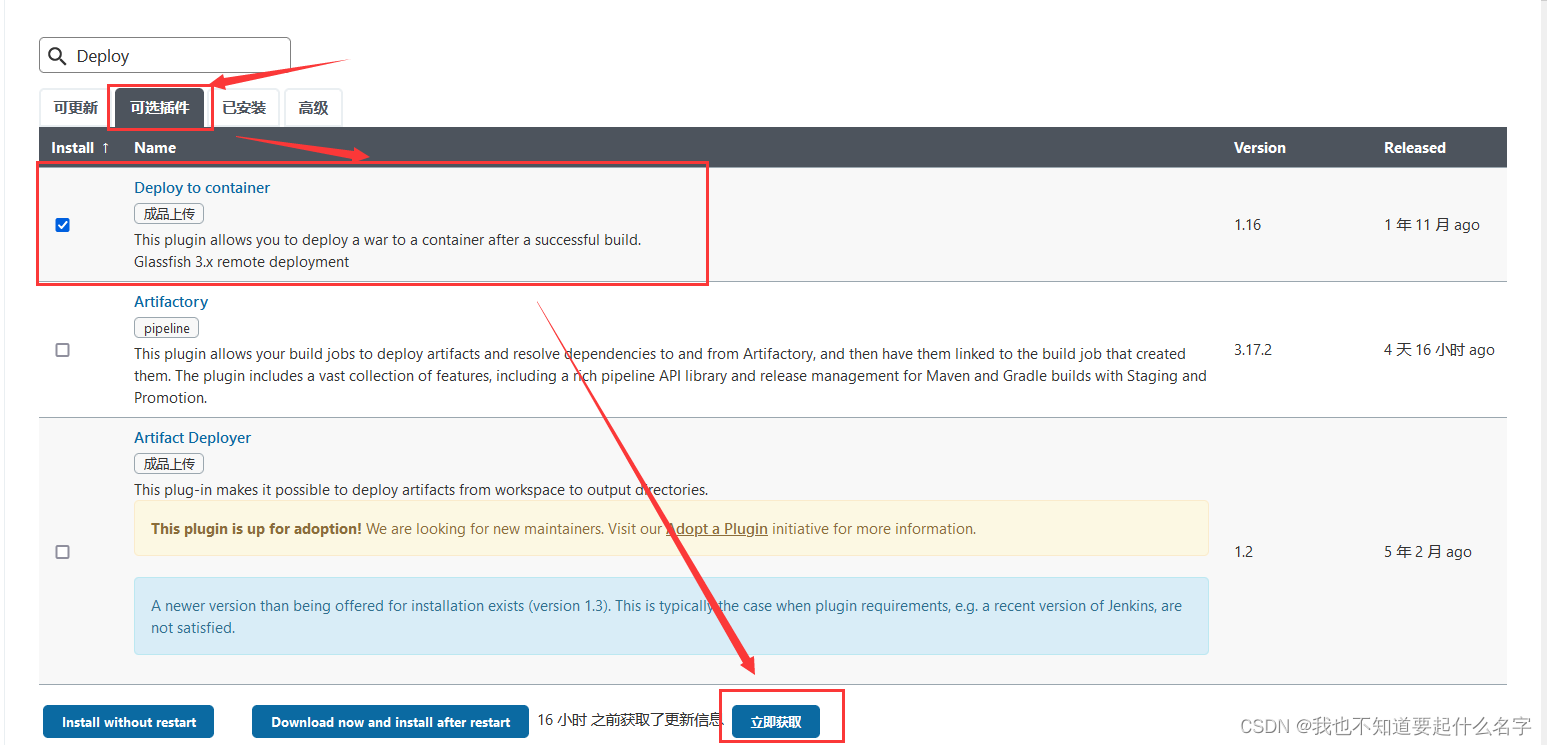Sort by the Name column header
Viewport: 1547px width, 745px height.
click(155, 148)
